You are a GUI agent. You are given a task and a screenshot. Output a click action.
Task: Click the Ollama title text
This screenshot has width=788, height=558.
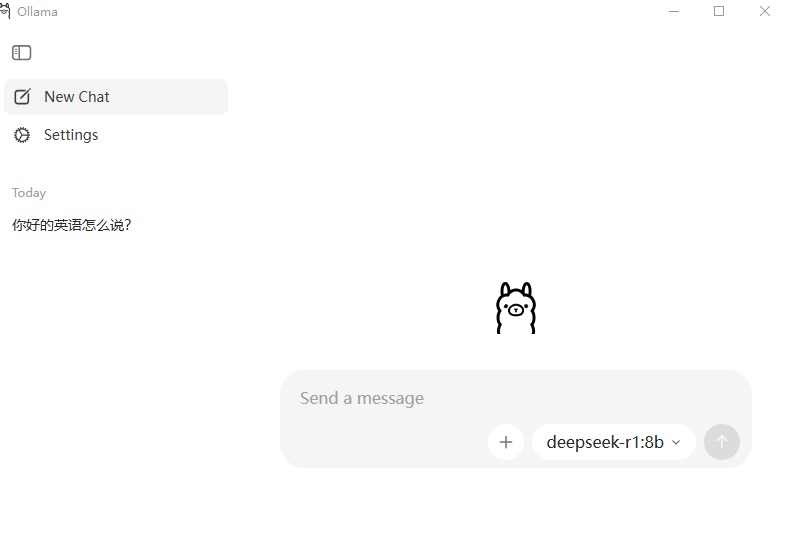pyautogui.click(x=37, y=12)
